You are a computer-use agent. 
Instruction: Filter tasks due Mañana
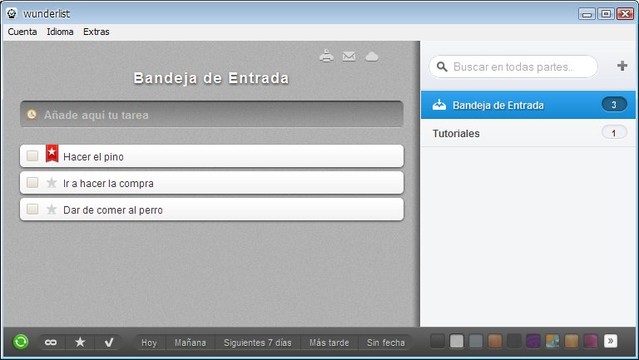point(190,342)
